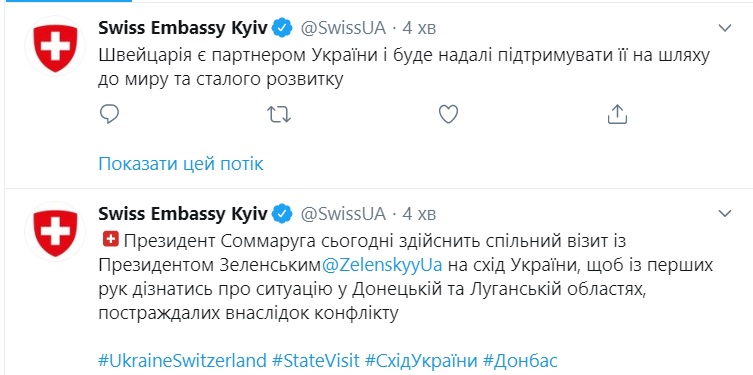Open Swiss Embassy Kyiv profile name, second tweet
This screenshot has width=753, height=375.
(182, 214)
